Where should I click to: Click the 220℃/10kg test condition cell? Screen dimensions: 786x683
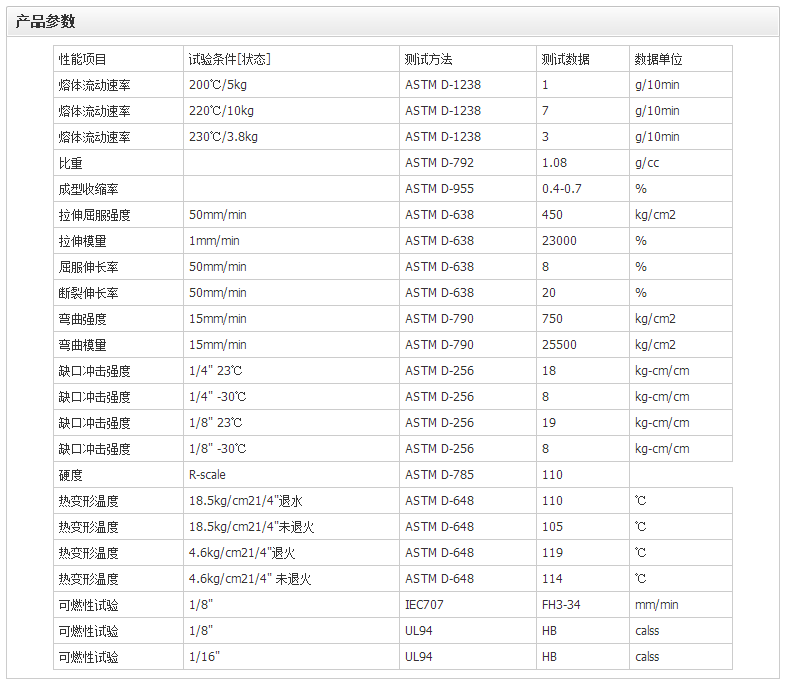(x=291, y=111)
